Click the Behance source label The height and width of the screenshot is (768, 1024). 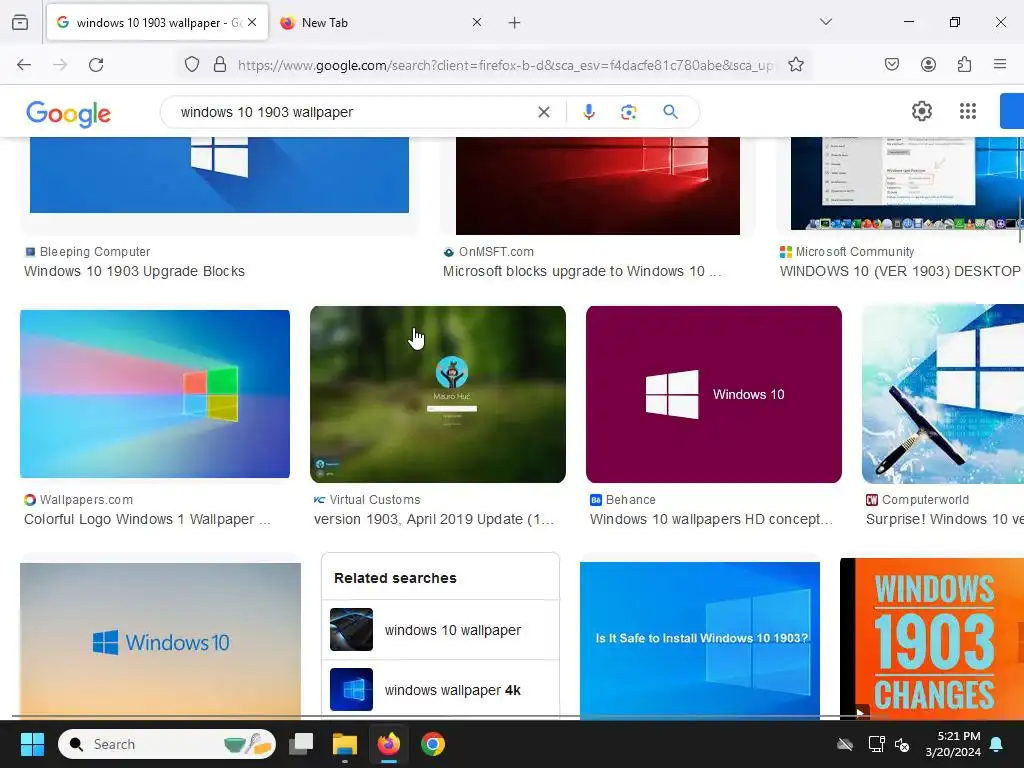pyautogui.click(x=630, y=500)
